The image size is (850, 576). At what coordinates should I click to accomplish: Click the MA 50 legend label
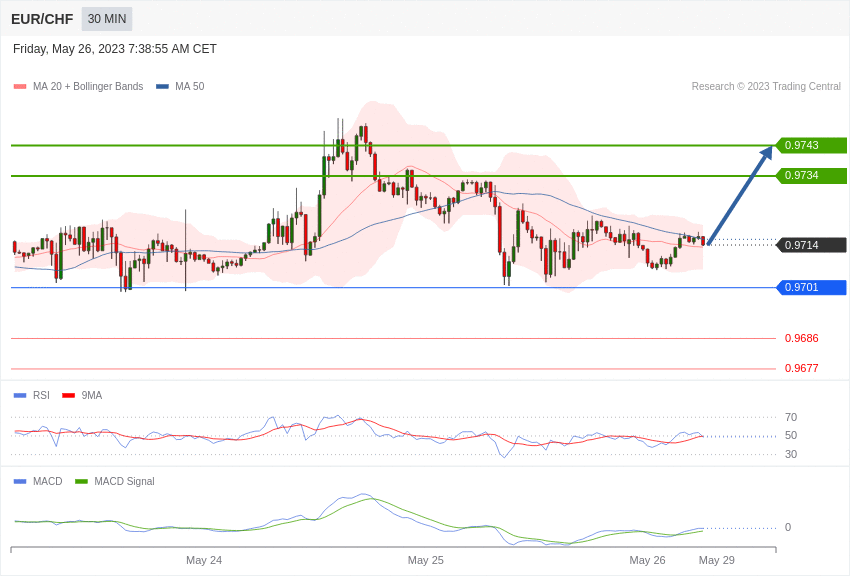(190, 86)
